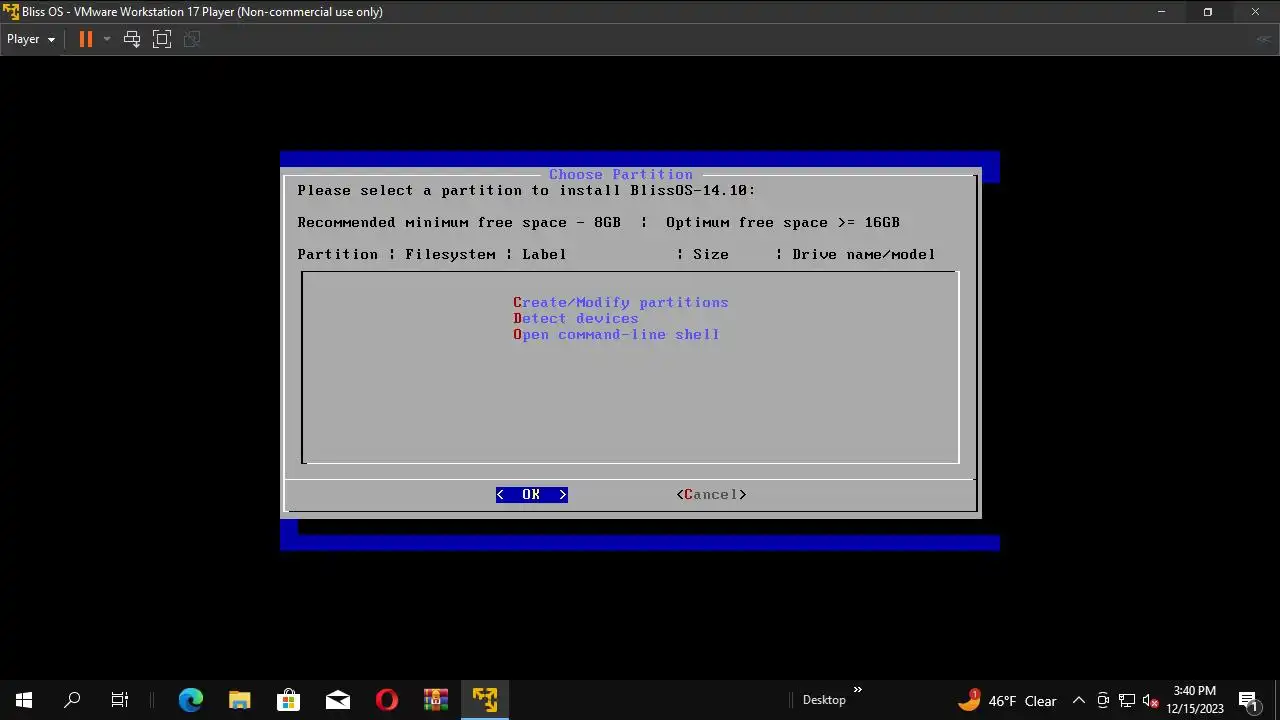Image resolution: width=1280 pixels, height=720 pixels.
Task: Open the notification center icon
Action: pos(1247,700)
